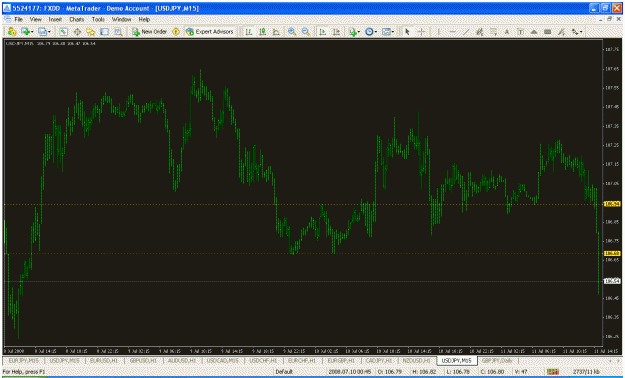Select the vertical line drawing tool
This screenshot has height=378, width=625.
(x=438, y=32)
